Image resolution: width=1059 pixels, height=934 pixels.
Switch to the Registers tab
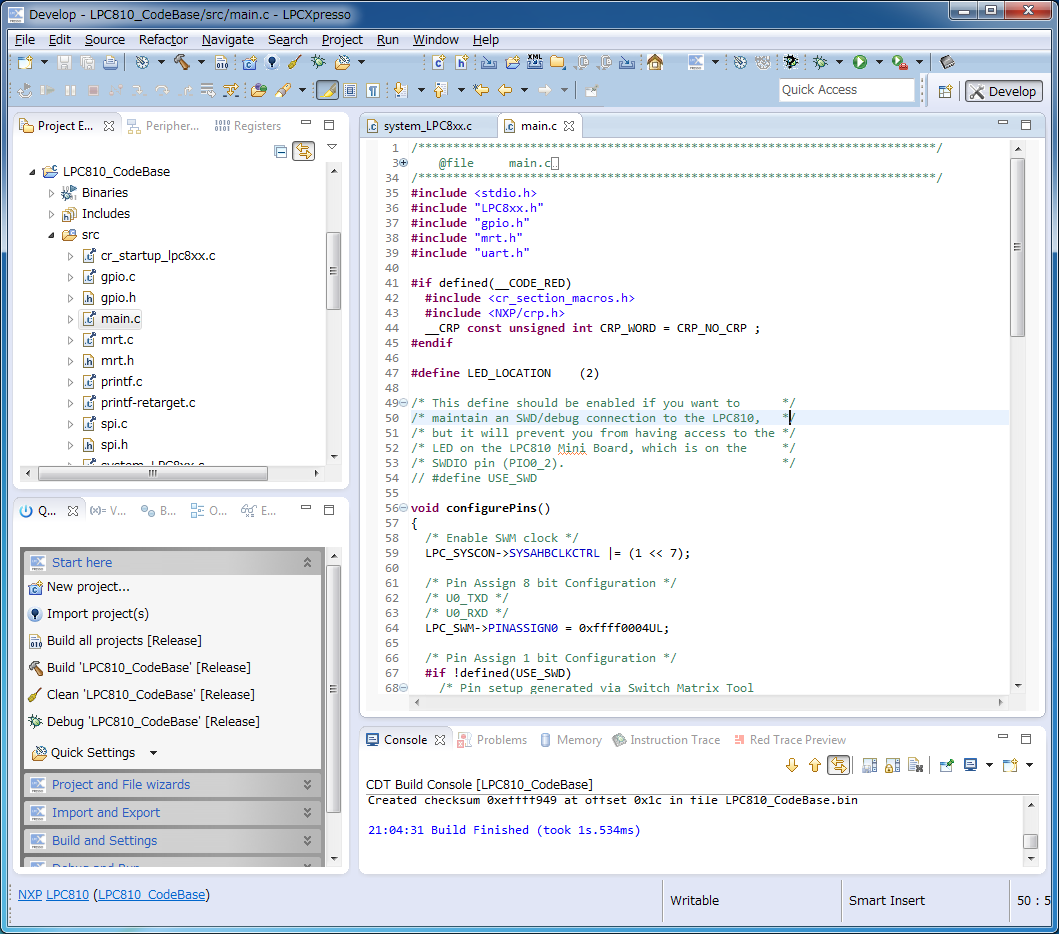(x=248, y=126)
